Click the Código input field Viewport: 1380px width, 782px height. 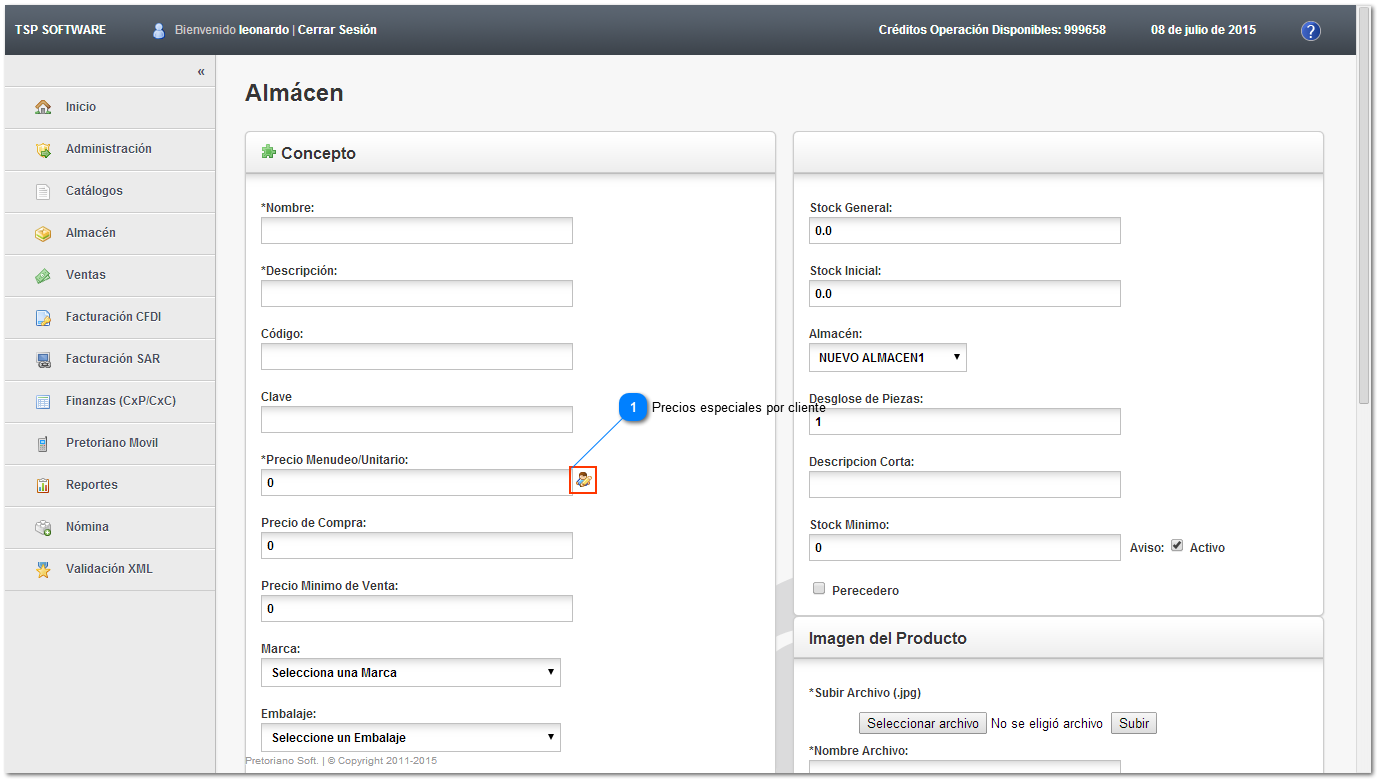click(x=417, y=357)
